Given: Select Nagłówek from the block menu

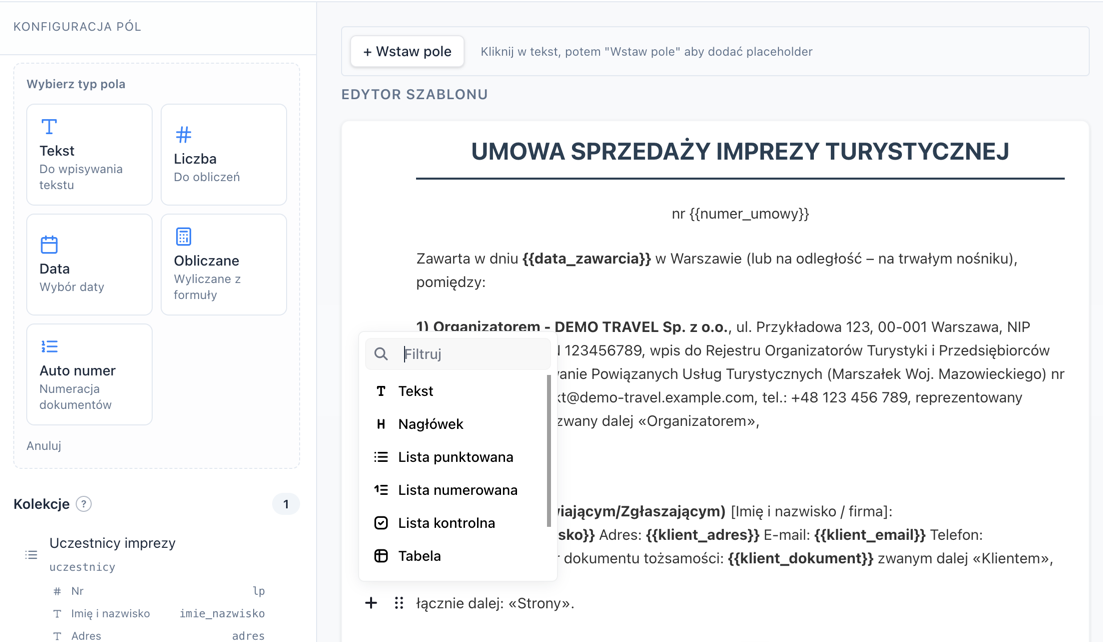Looking at the screenshot, I should pos(431,424).
